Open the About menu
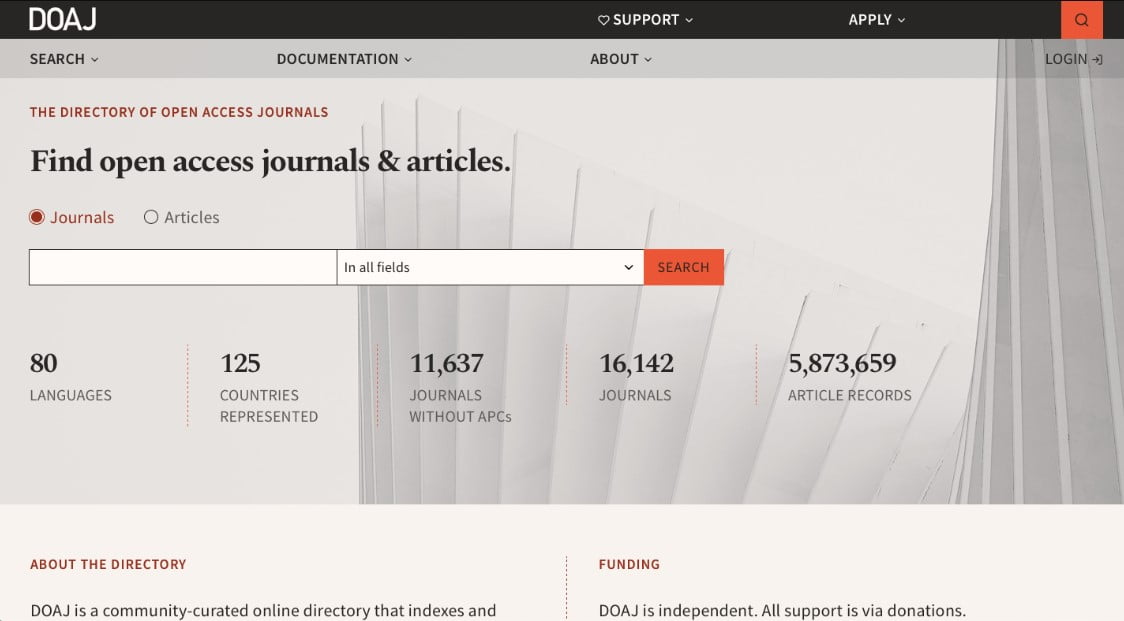The width and height of the screenshot is (1124, 621). click(x=614, y=59)
